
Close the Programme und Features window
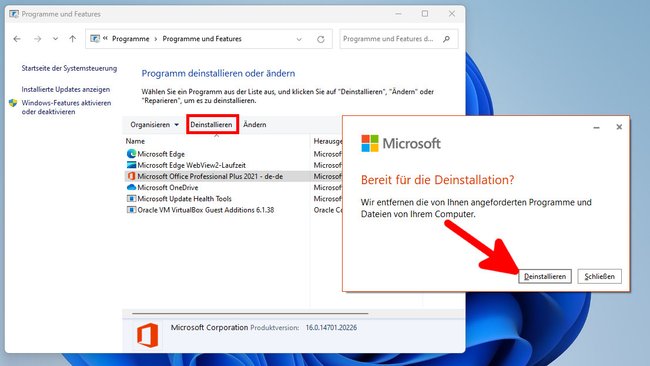coord(452,14)
